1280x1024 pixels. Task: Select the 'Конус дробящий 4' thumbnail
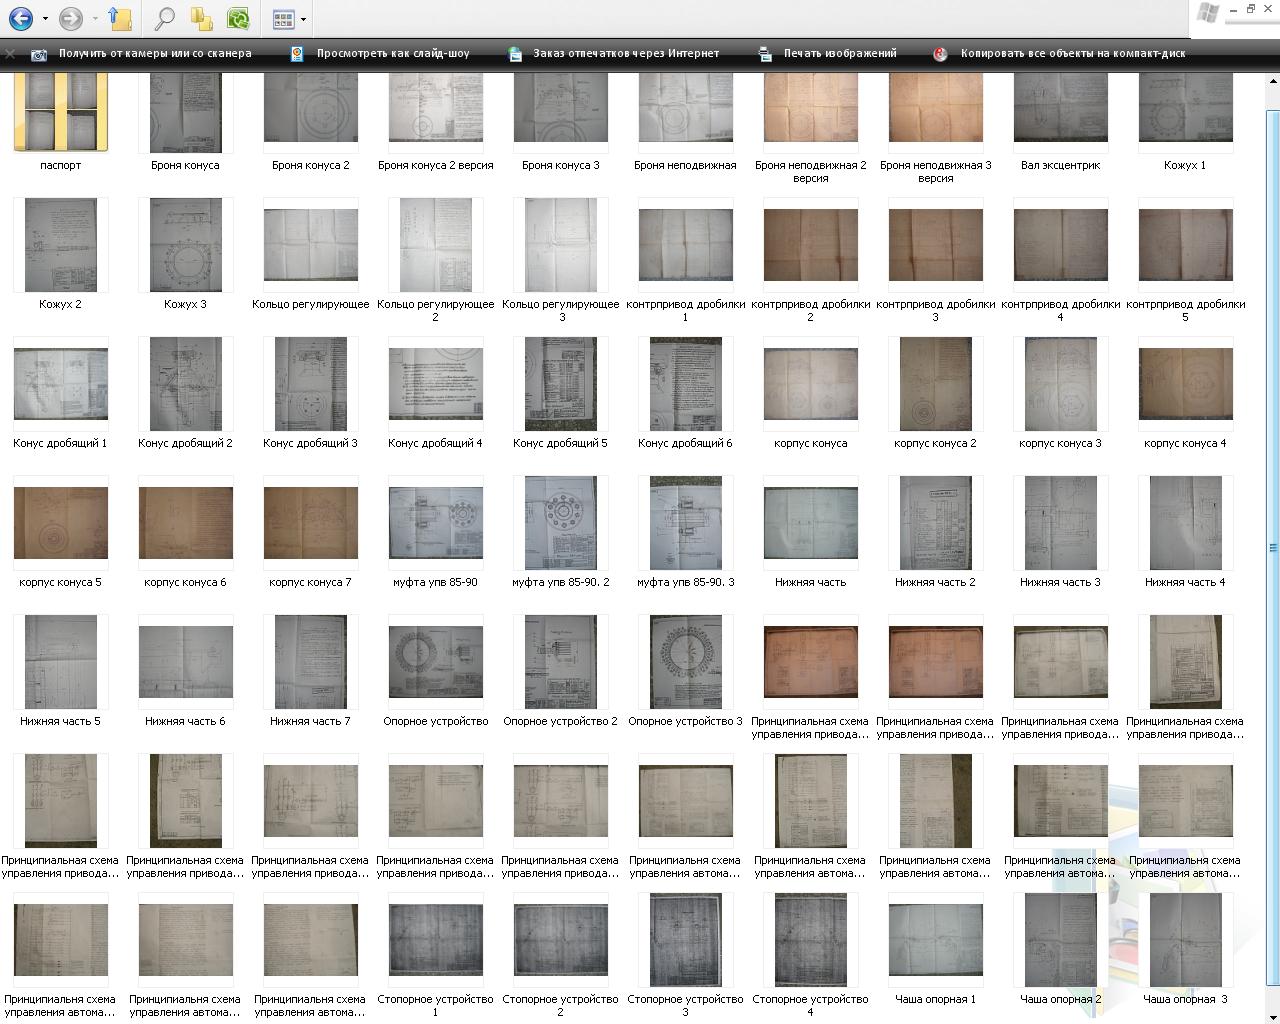tap(435, 383)
